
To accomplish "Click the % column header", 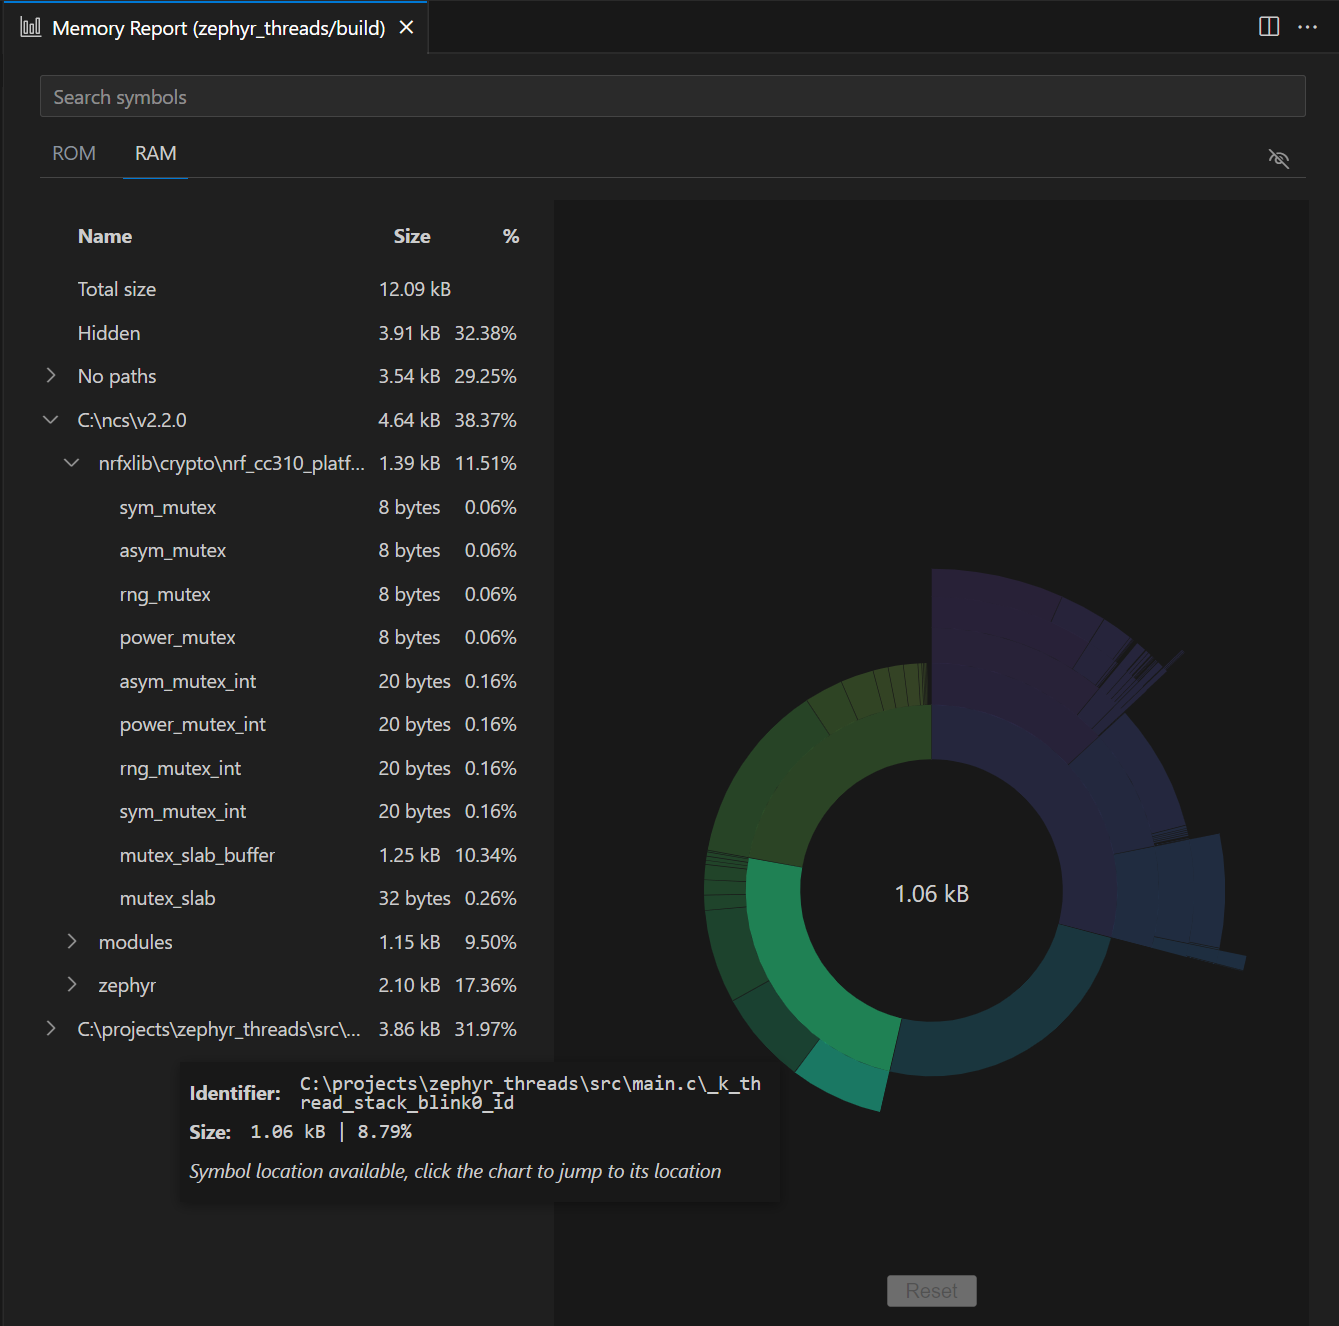I will point(511,236).
